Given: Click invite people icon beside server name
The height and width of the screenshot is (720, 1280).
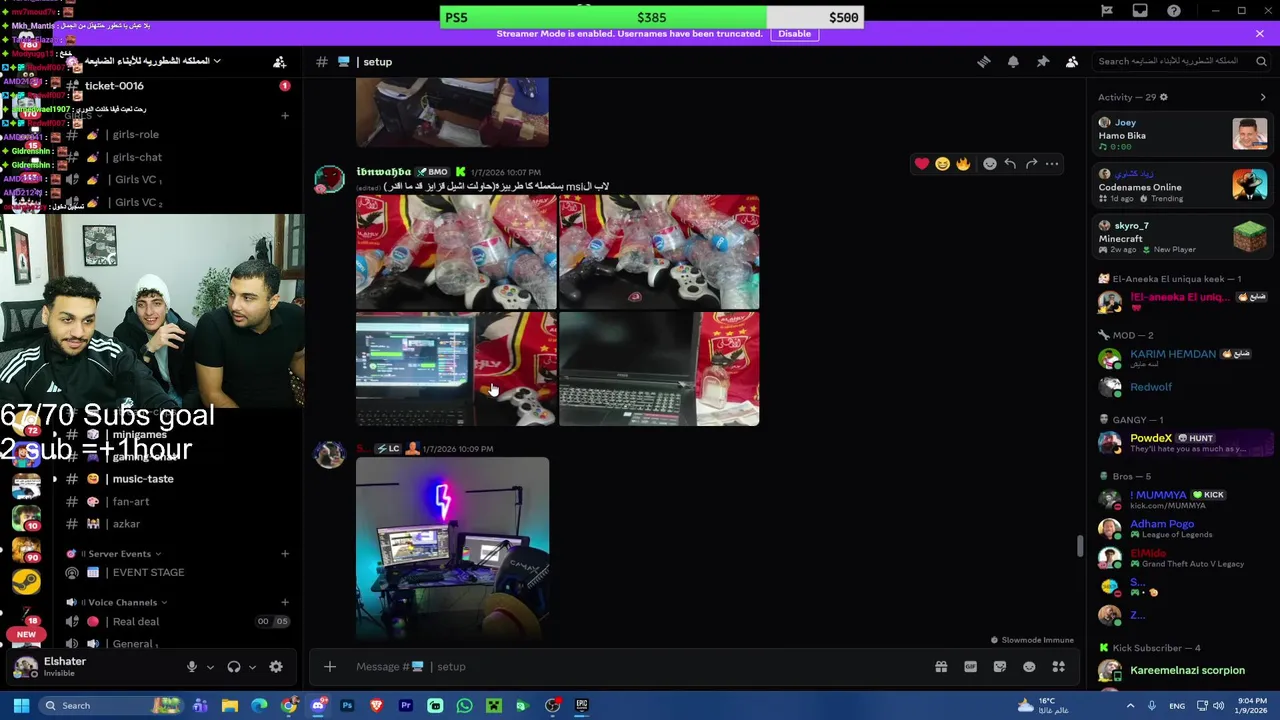Looking at the screenshot, I should (x=280, y=62).
